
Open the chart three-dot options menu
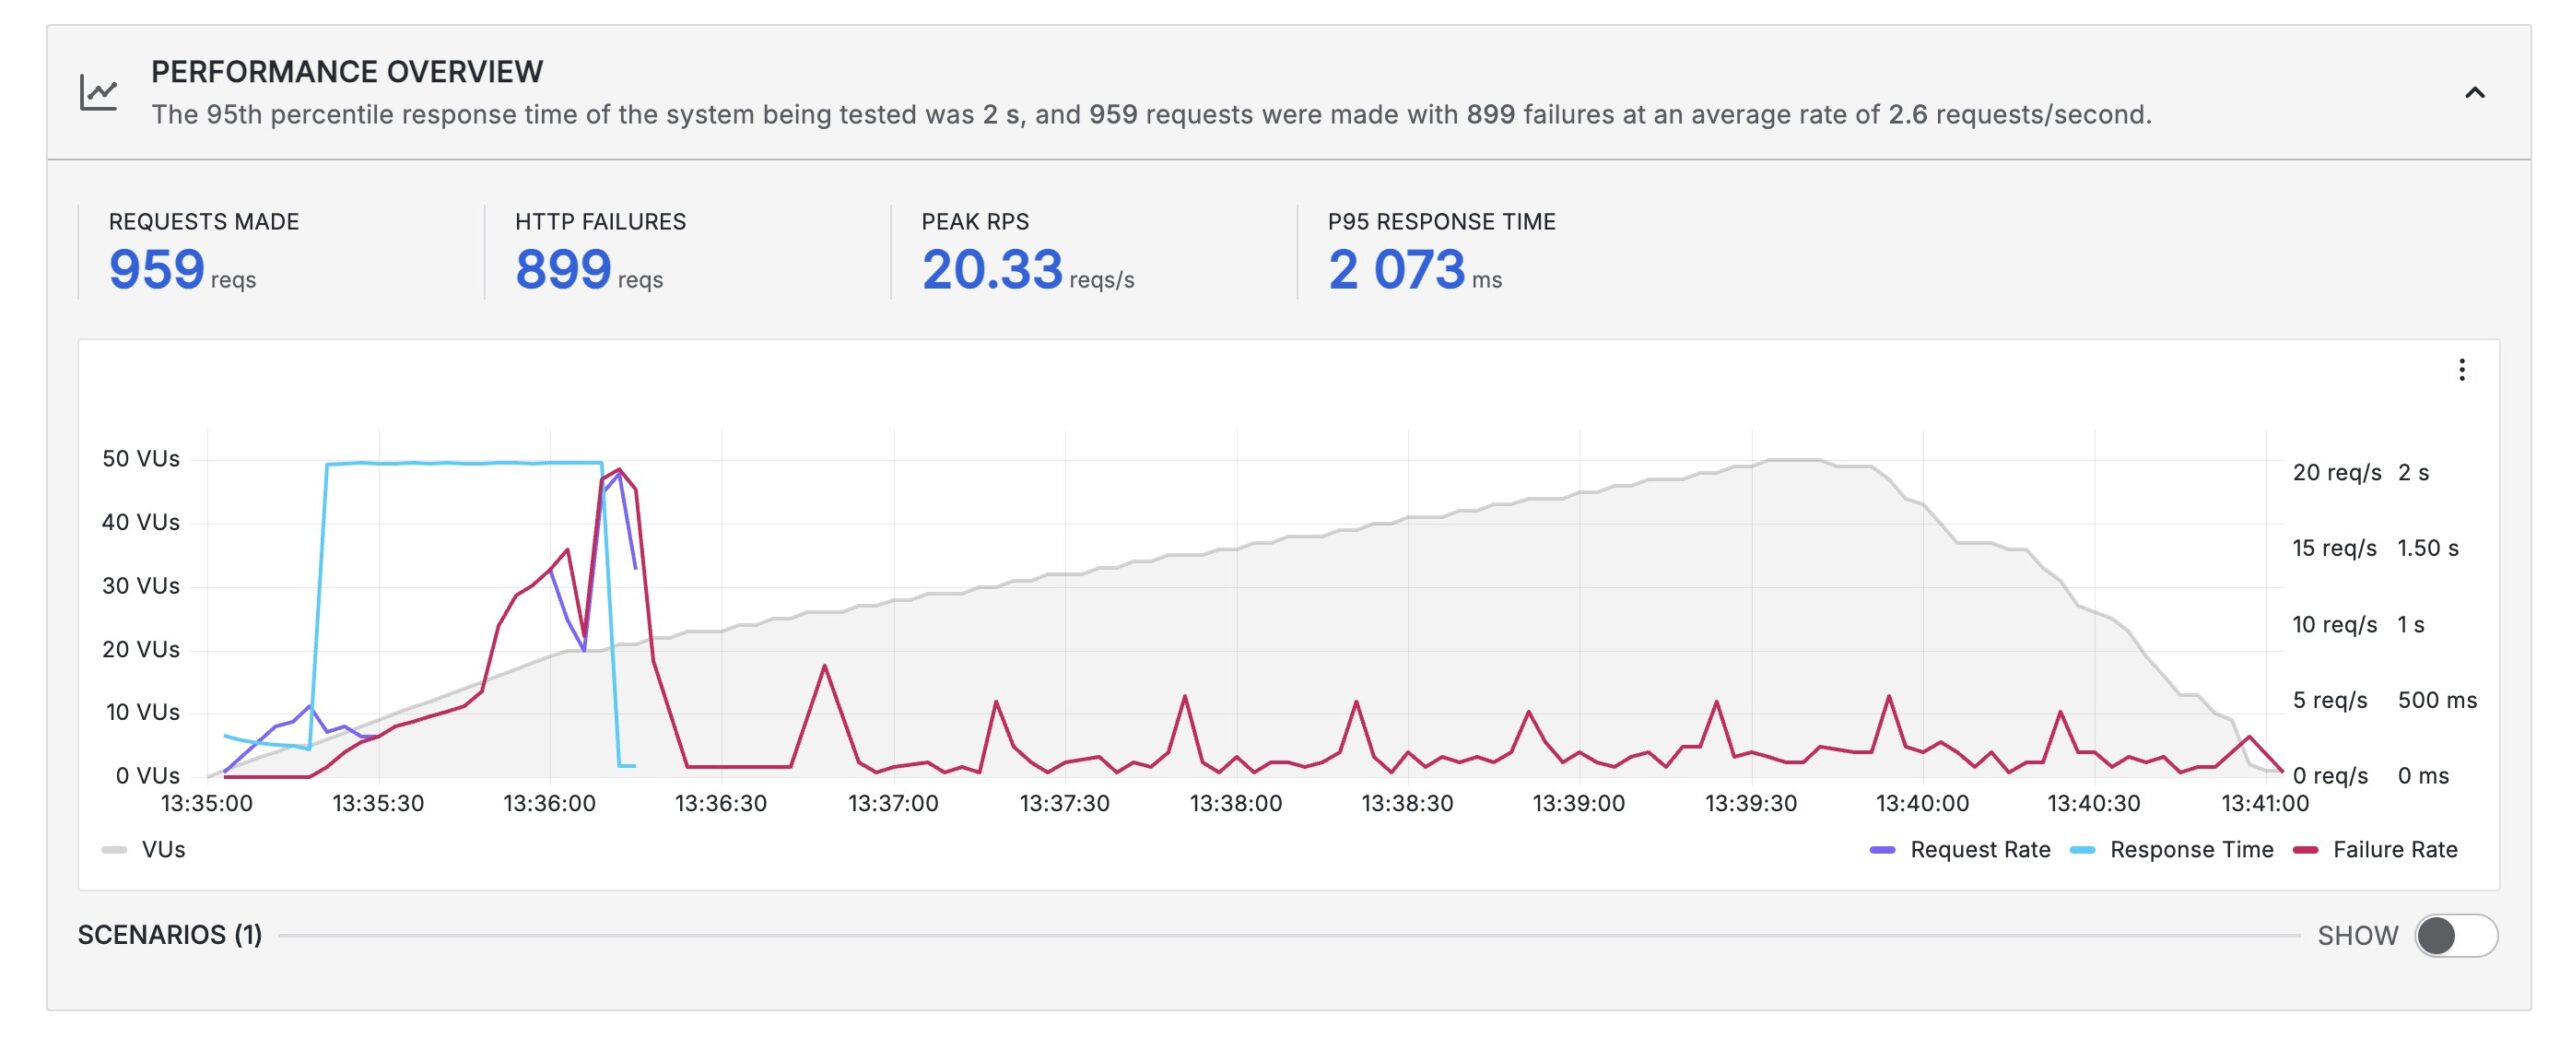[2461, 370]
